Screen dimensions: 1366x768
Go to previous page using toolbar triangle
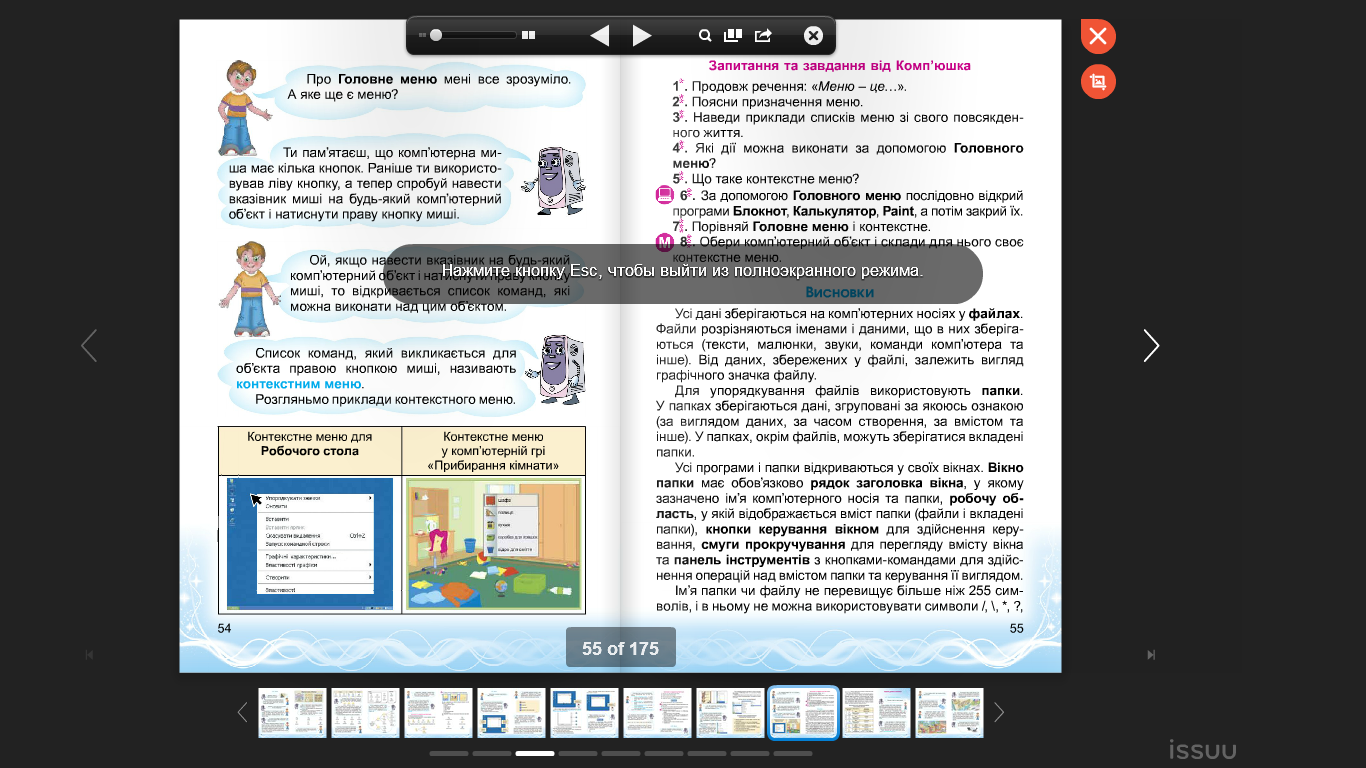(x=600, y=36)
